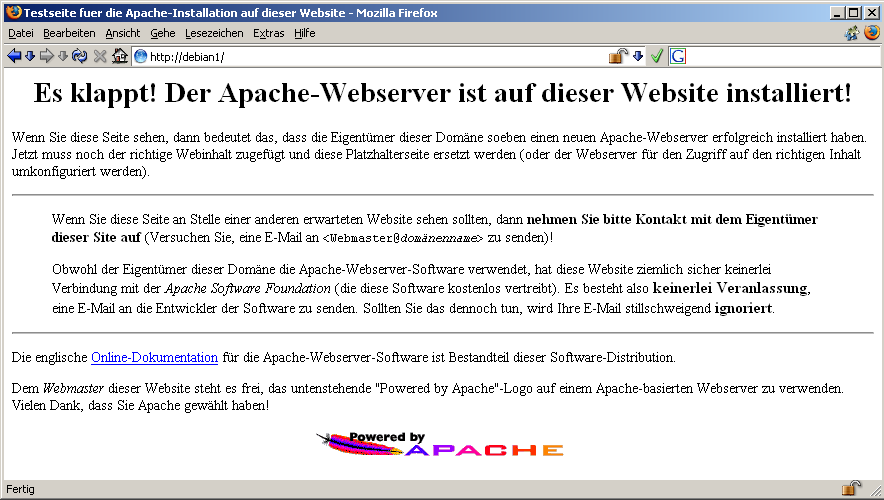The height and width of the screenshot is (500, 884).
Task: Click the '<Webmaster@domänenname>' text
Action: tap(403, 238)
